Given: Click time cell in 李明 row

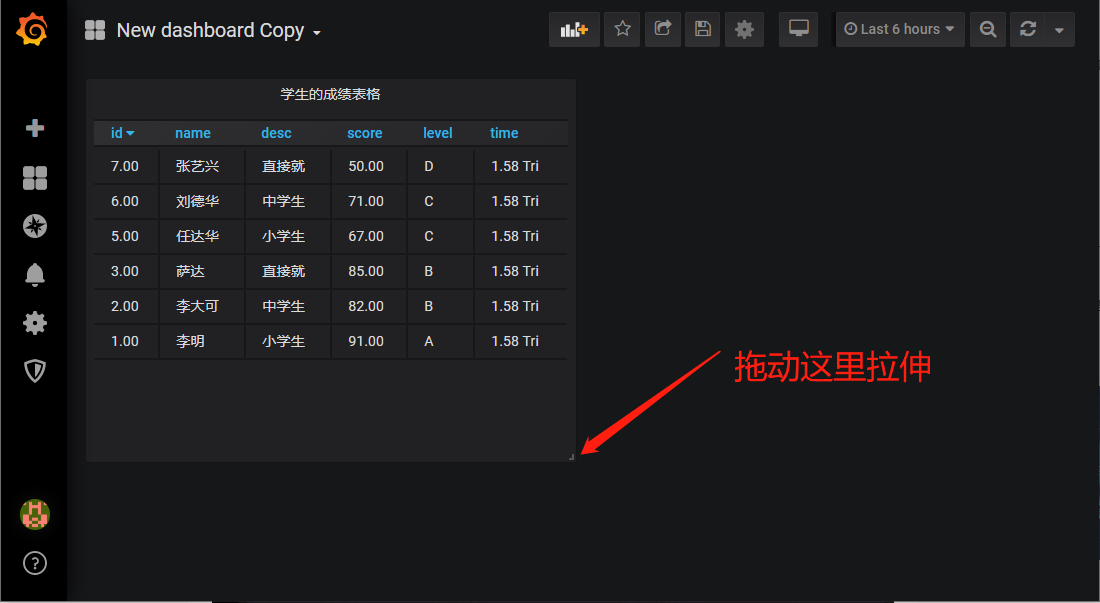Looking at the screenshot, I should tap(521, 341).
